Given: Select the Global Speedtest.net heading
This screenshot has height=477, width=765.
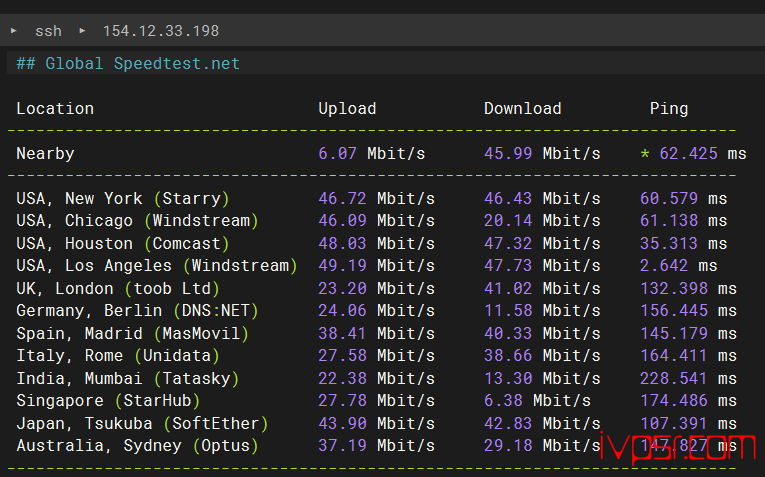Looking at the screenshot, I should pyautogui.click(x=128, y=63).
